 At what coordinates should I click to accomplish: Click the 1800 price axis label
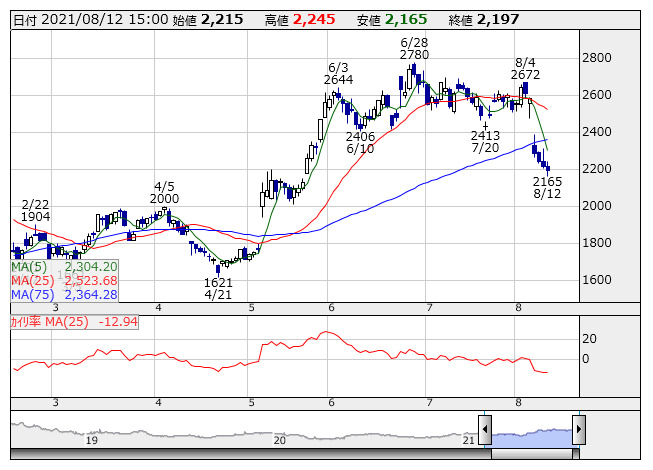tap(597, 243)
